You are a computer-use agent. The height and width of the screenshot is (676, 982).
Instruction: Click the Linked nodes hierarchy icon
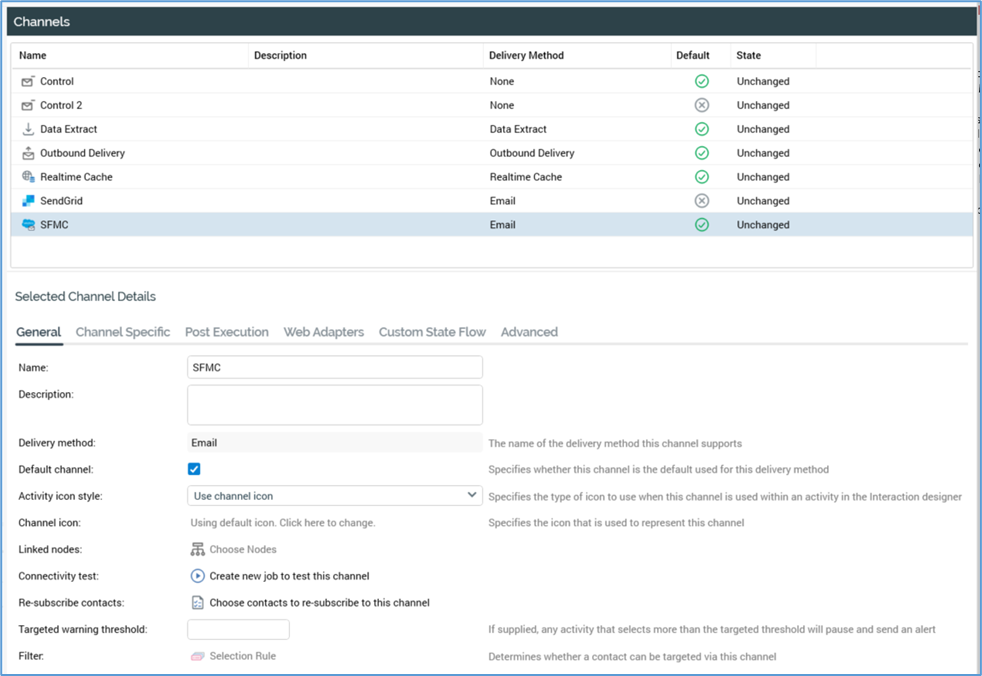pyautogui.click(x=197, y=549)
